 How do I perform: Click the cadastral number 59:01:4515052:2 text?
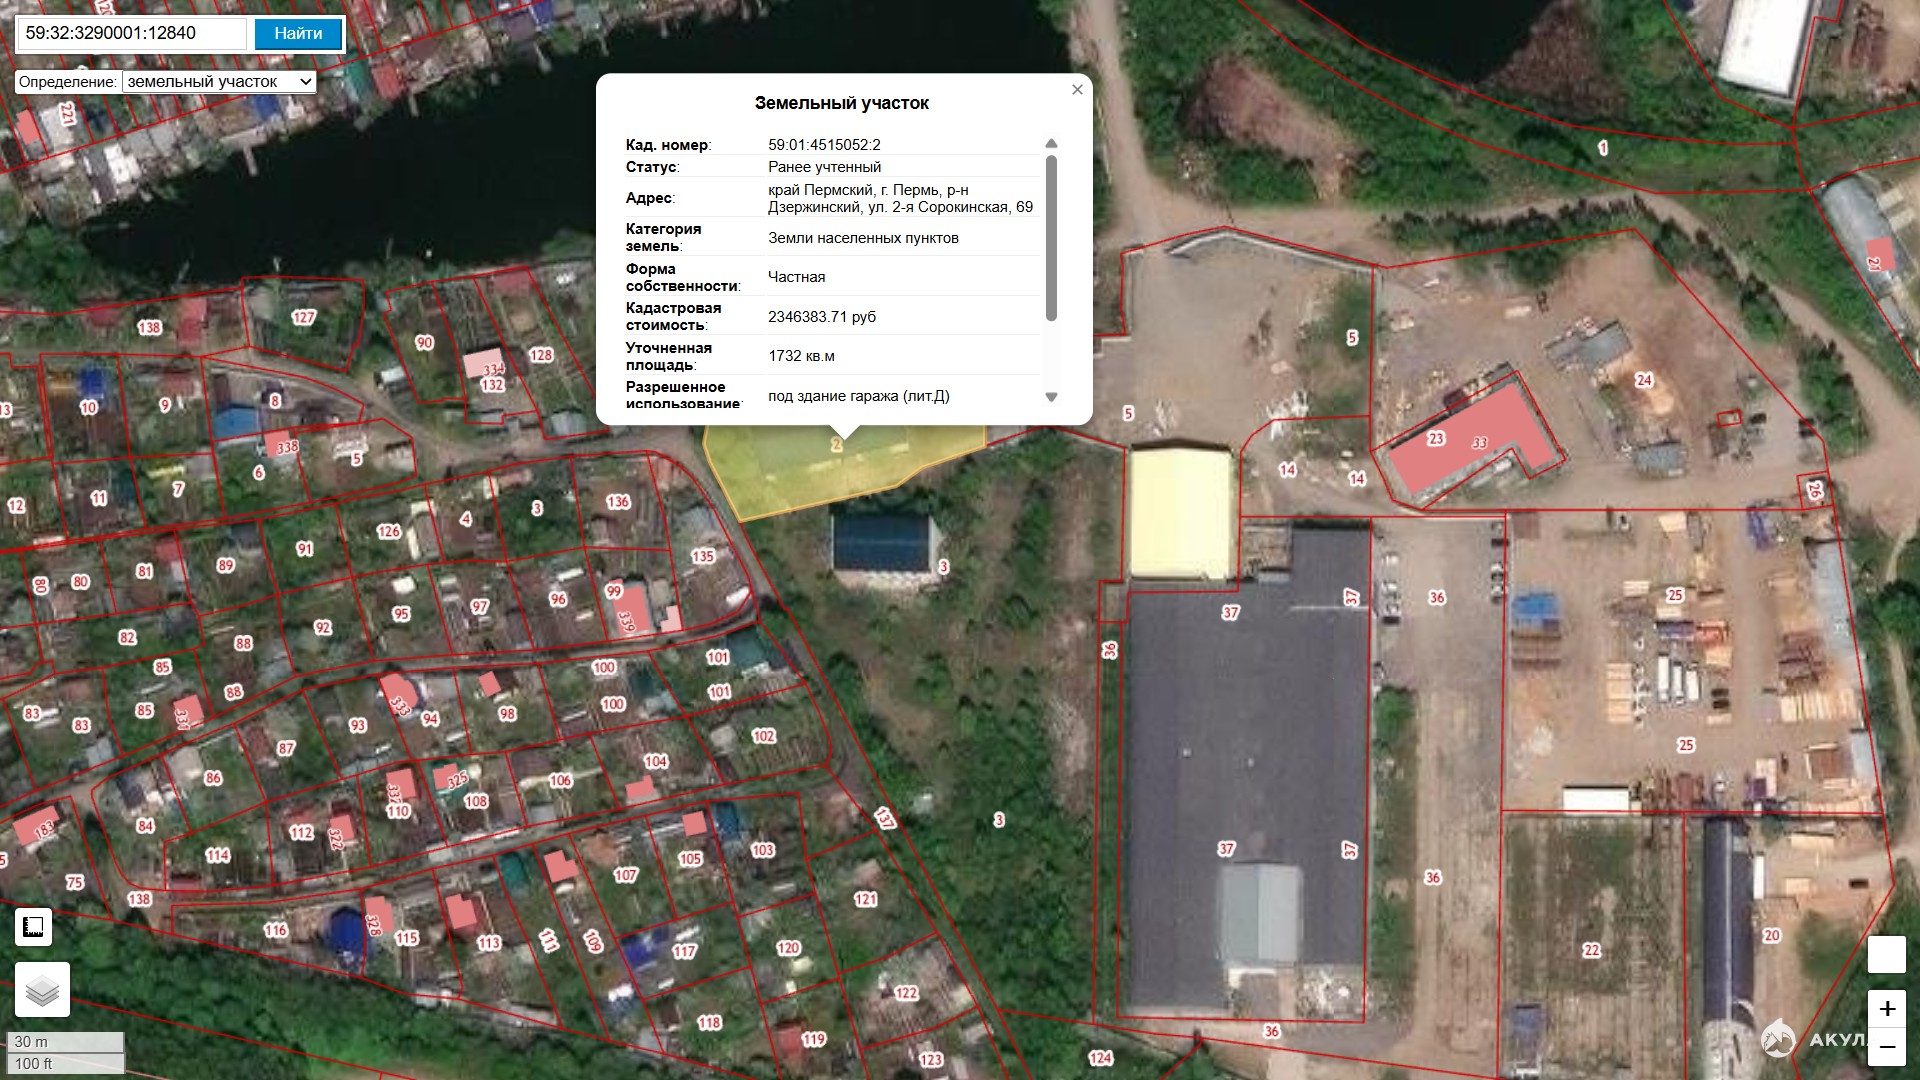click(x=824, y=145)
